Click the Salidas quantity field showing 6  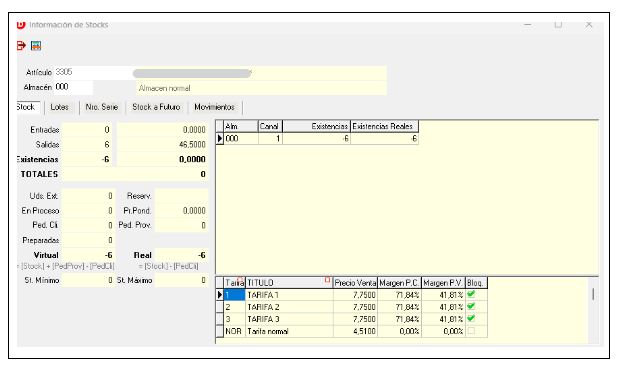click(x=87, y=144)
